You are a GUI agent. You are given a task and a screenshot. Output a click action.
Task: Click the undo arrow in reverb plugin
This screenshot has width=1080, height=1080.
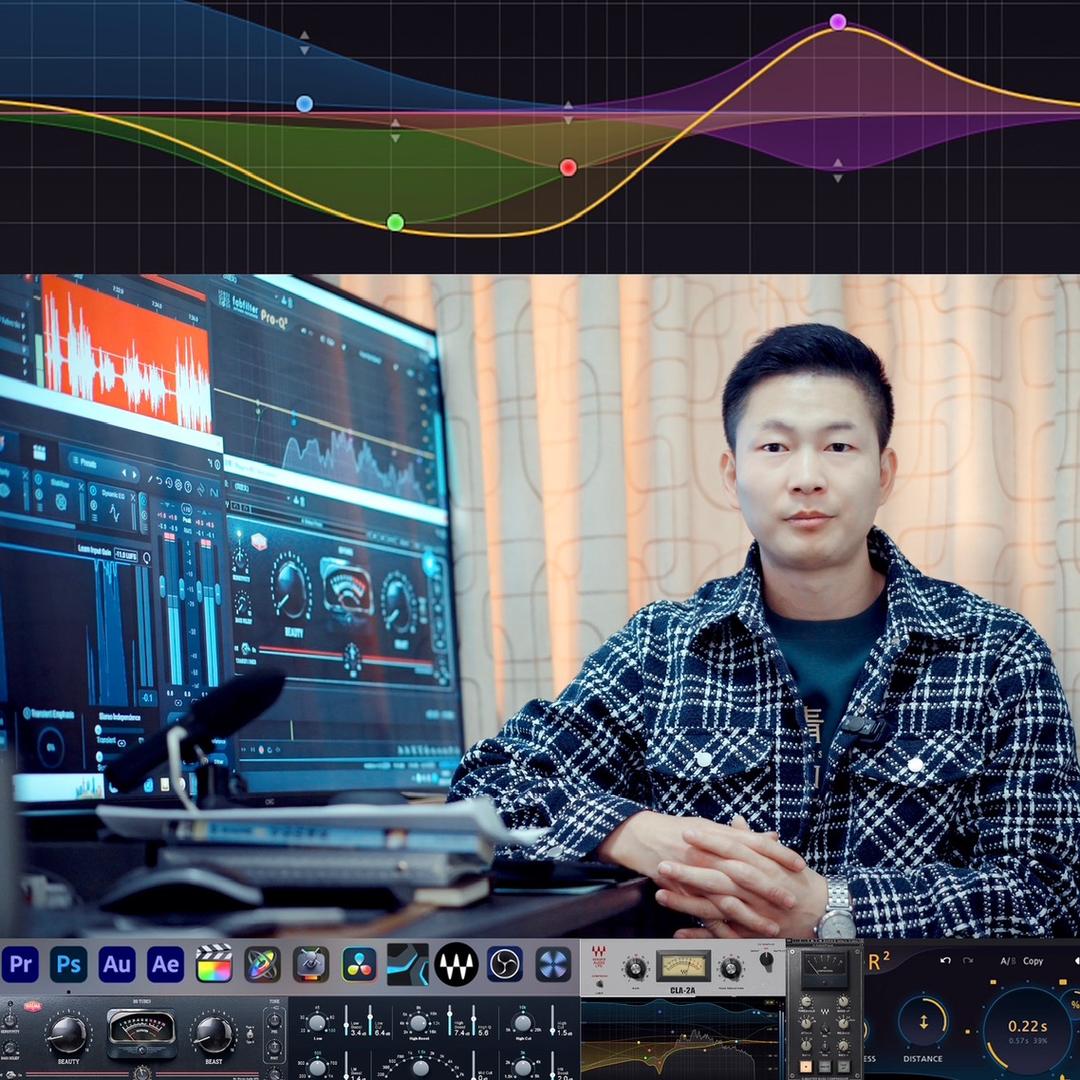pos(945,961)
